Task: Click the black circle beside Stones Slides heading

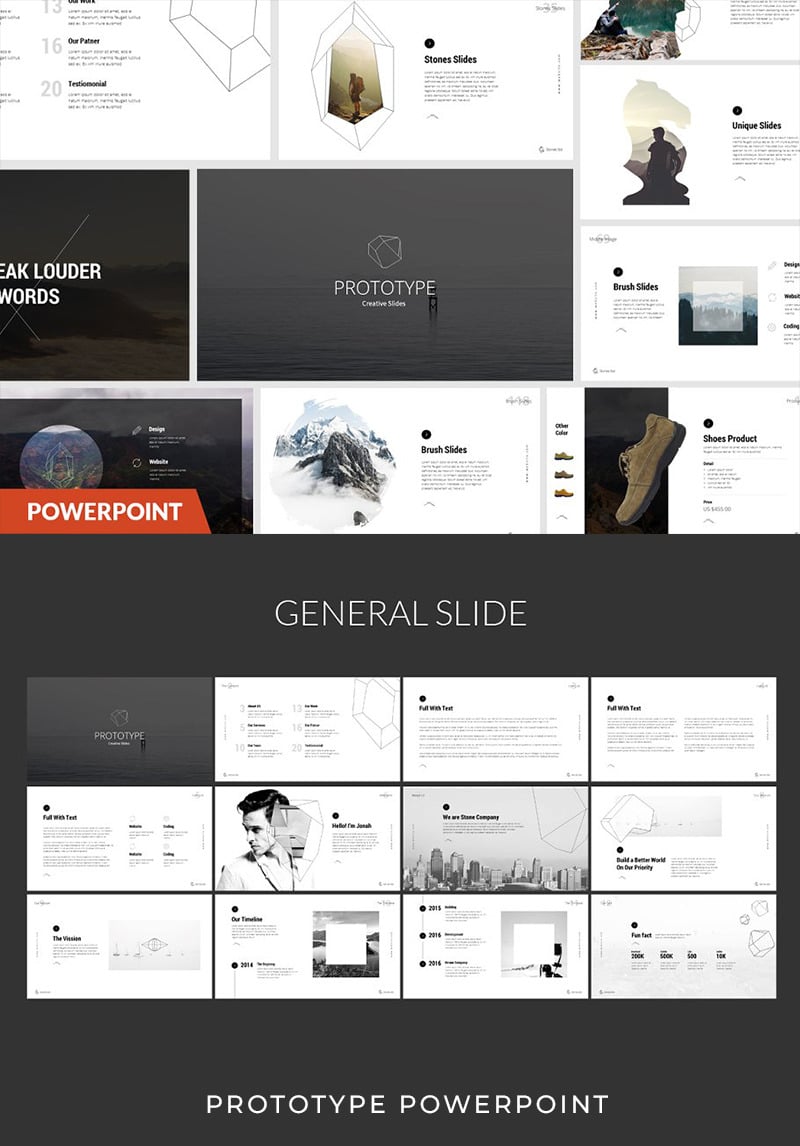Action: pos(429,43)
